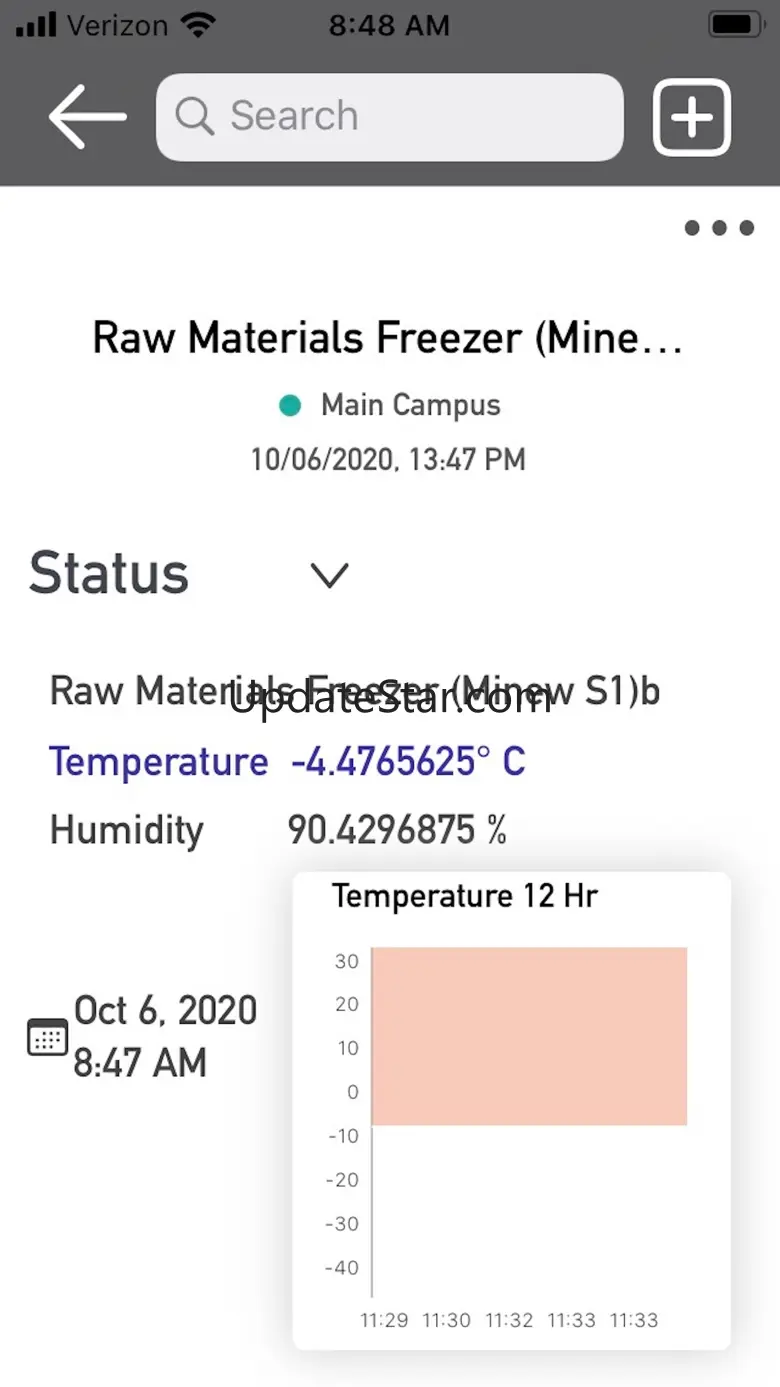Image resolution: width=780 pixels, height=1387 pixels.
Task: Click the calendar icon beside Oct 6, 2020
Action: click(x=47, y=1037)
